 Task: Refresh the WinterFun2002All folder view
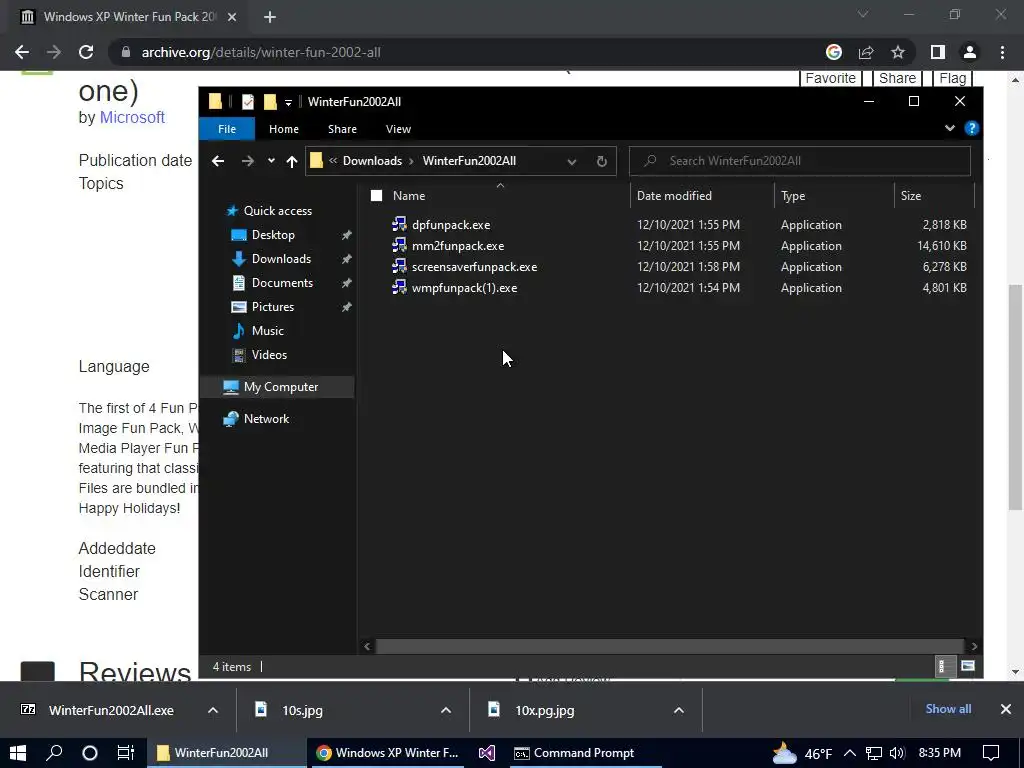(601, 161)
